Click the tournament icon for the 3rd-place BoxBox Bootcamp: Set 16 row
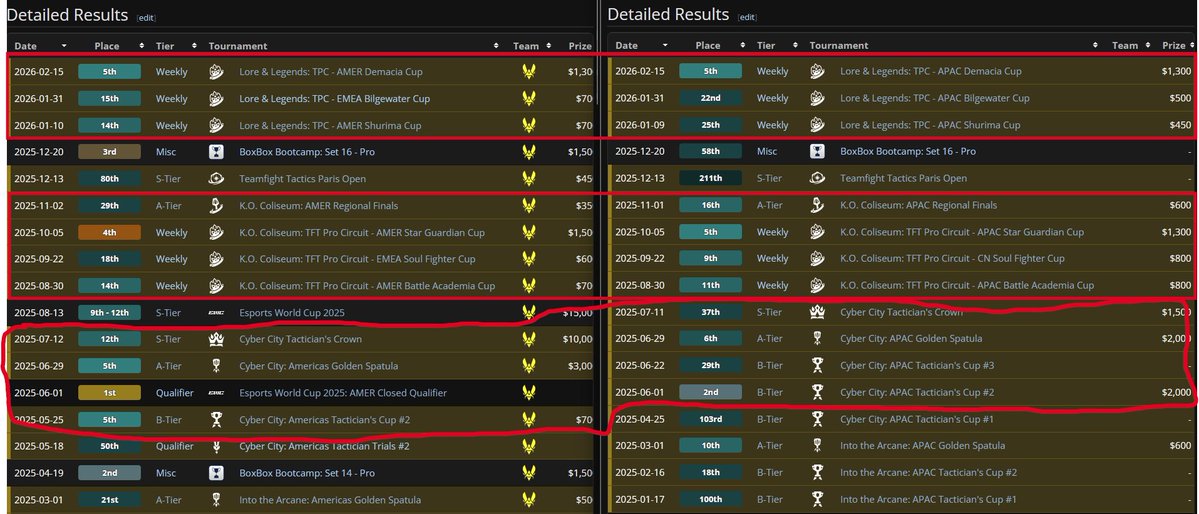The height and width of the screenshot is (514, 1199). pos(216,152)
